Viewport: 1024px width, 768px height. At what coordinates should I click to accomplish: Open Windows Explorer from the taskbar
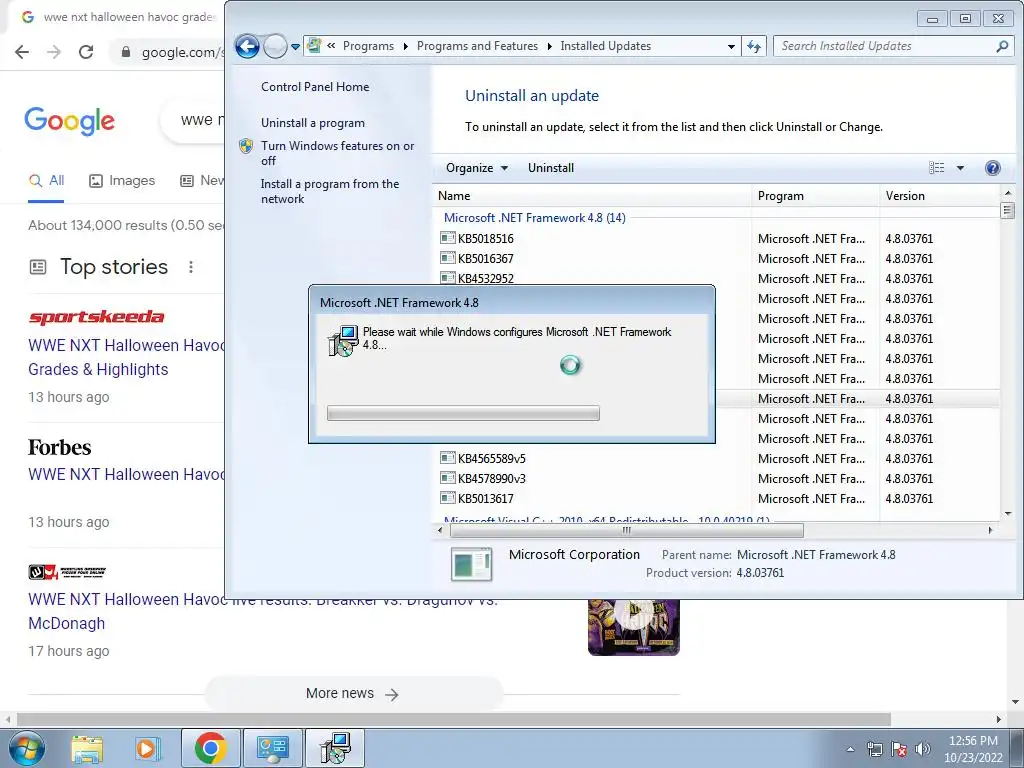[87, 748]
